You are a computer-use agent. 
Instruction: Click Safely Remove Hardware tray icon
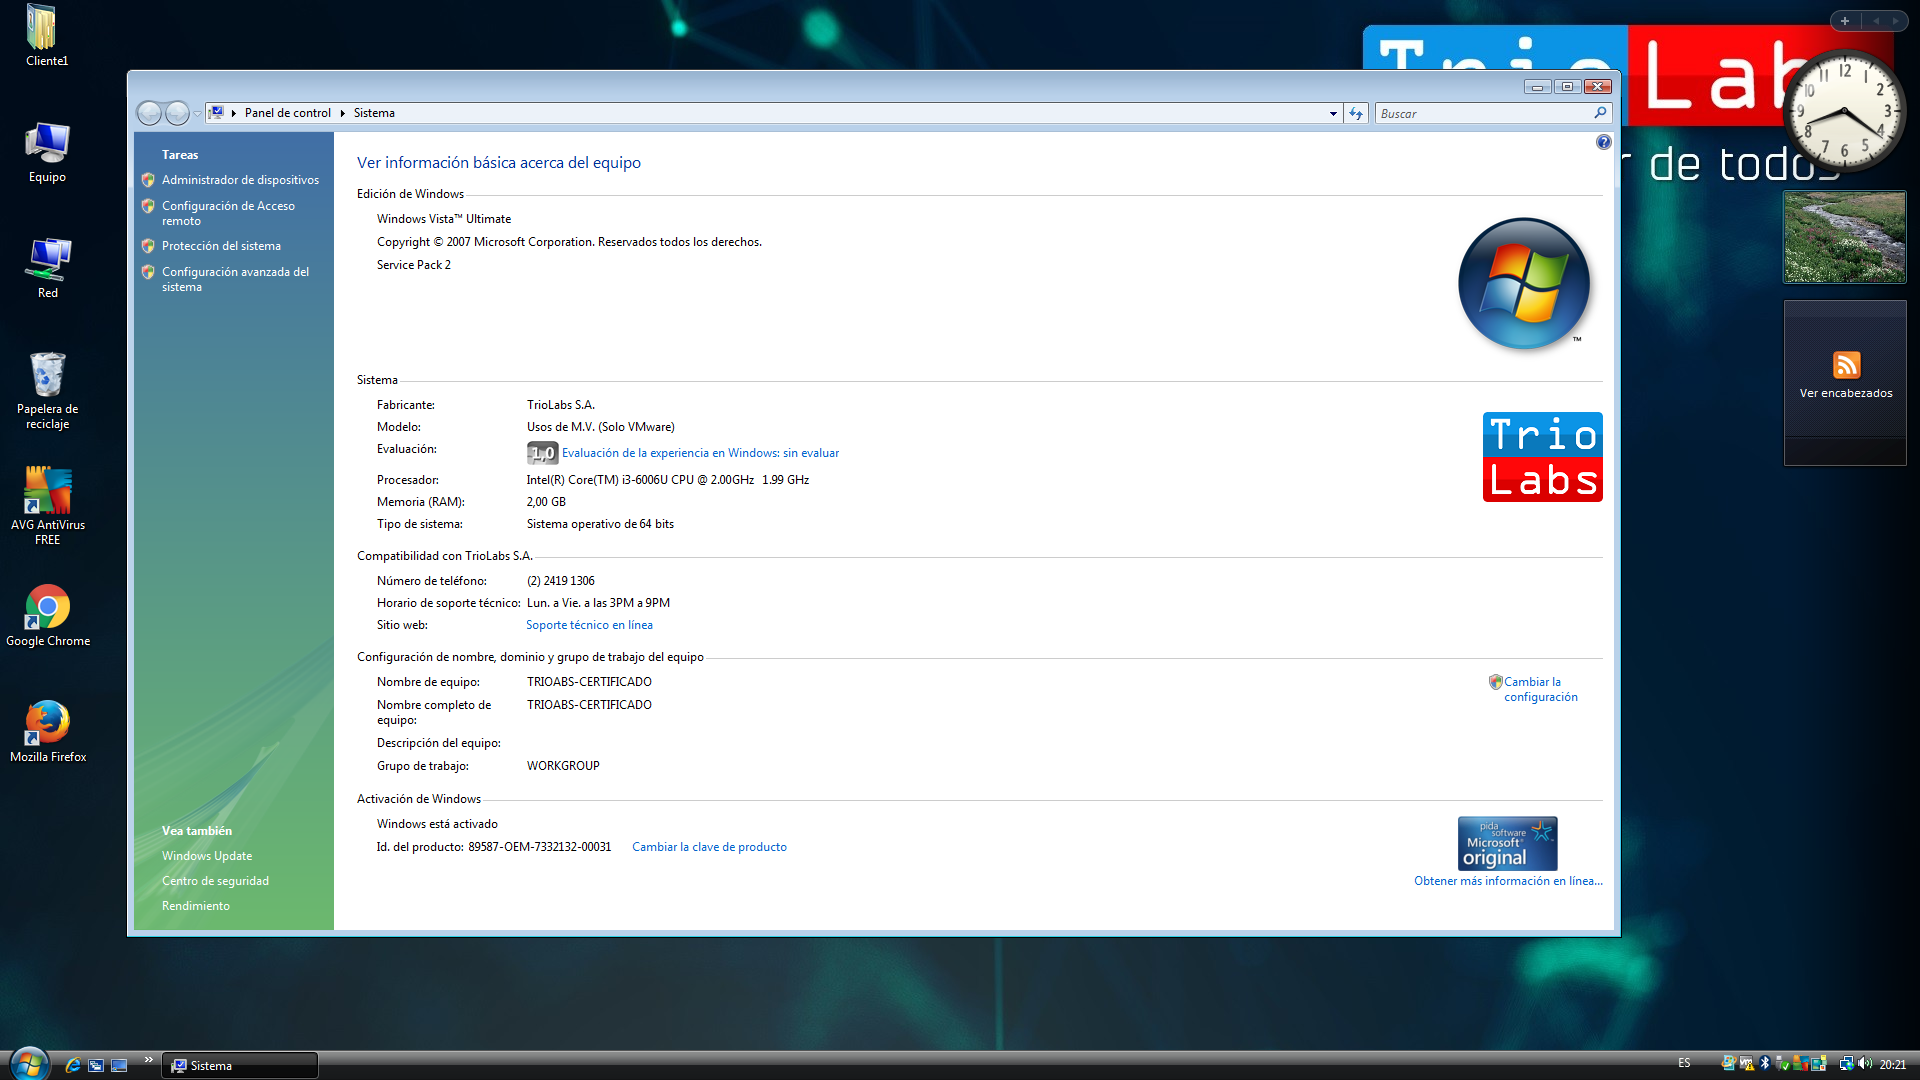click(1782, 1063)
